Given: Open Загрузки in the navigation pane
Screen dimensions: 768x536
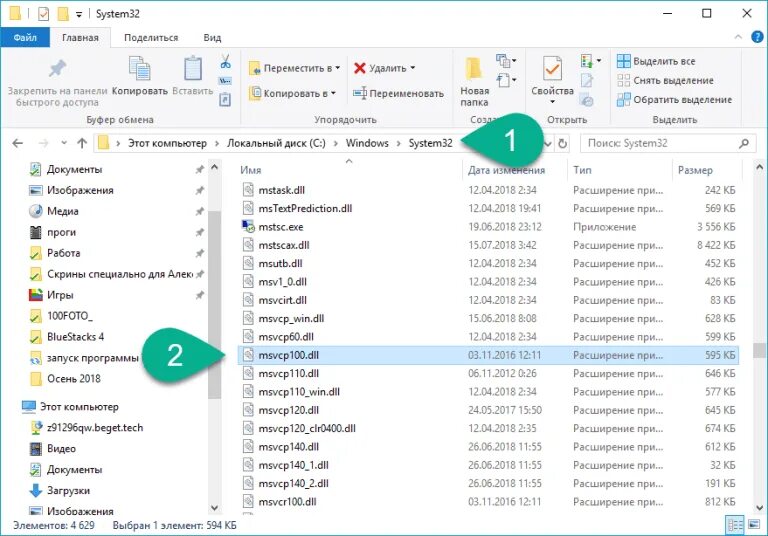Looking at the screenshot, I should point(68,490).
